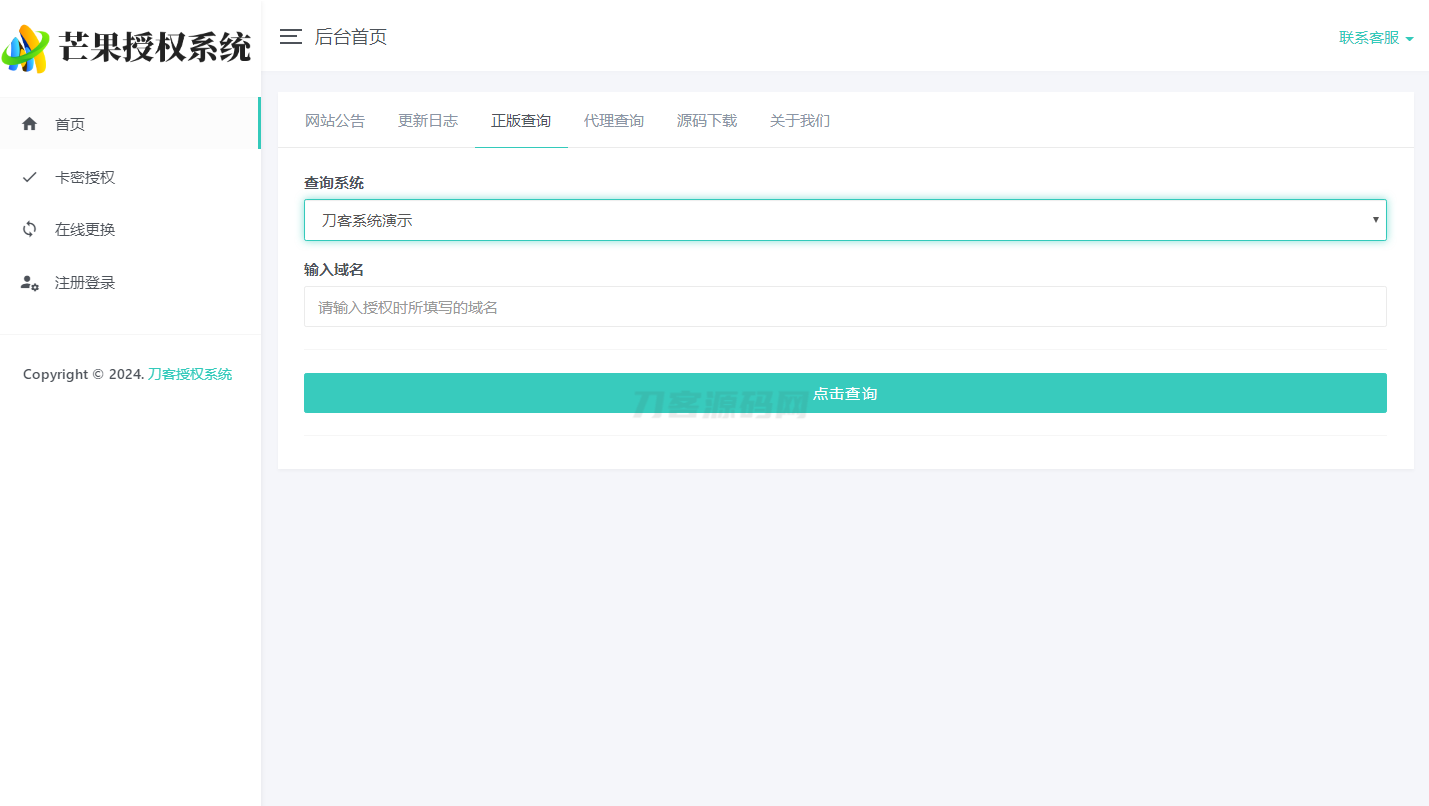Screen dimensions: 1429x806
Task: Open the 查询系统 dropdown selector
Action: coord(845,219)
